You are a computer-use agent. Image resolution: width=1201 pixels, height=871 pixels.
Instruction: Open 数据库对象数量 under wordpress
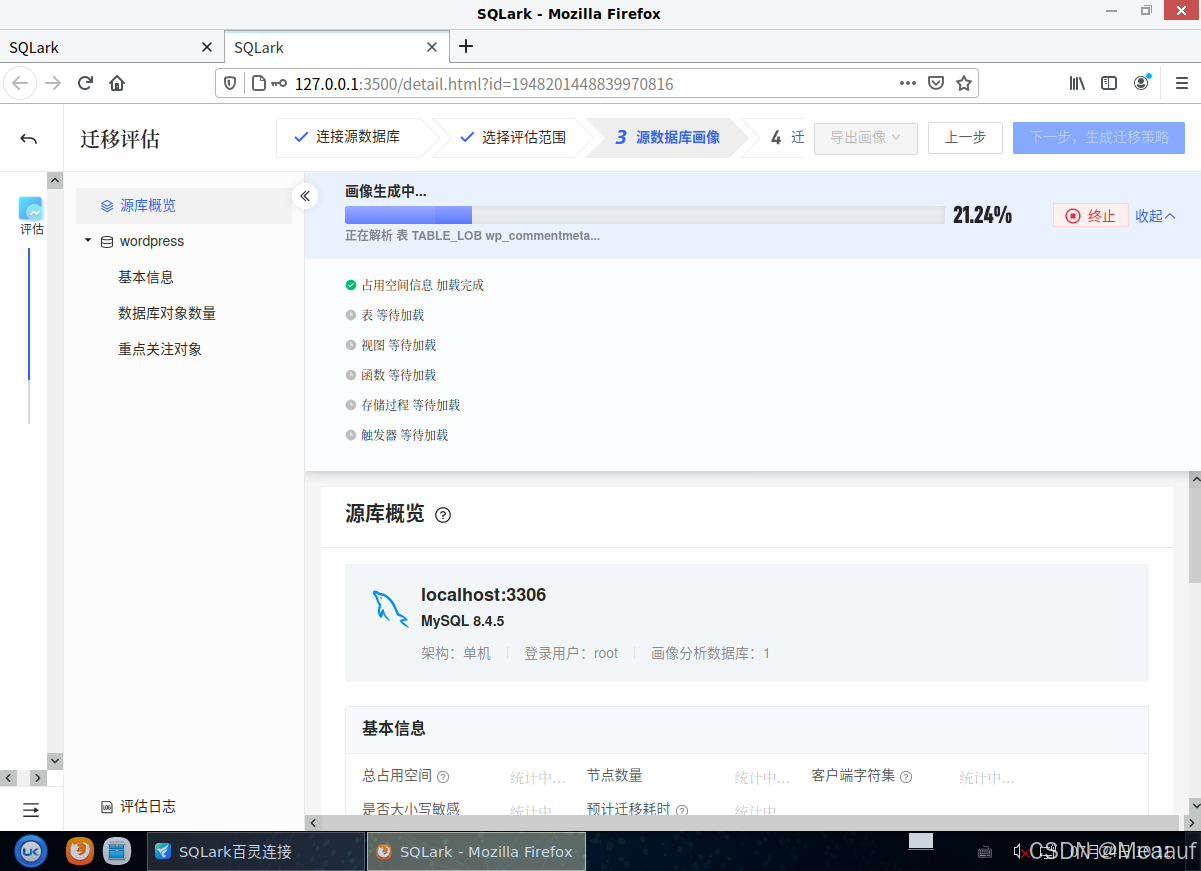[x=167, y=313]
